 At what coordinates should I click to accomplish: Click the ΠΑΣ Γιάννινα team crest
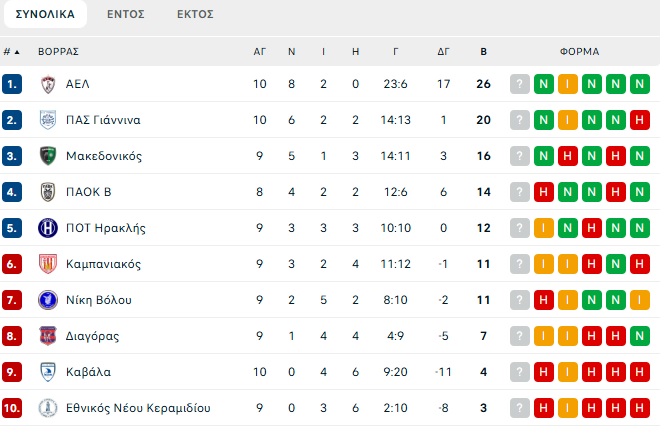[x=48, y=120]
